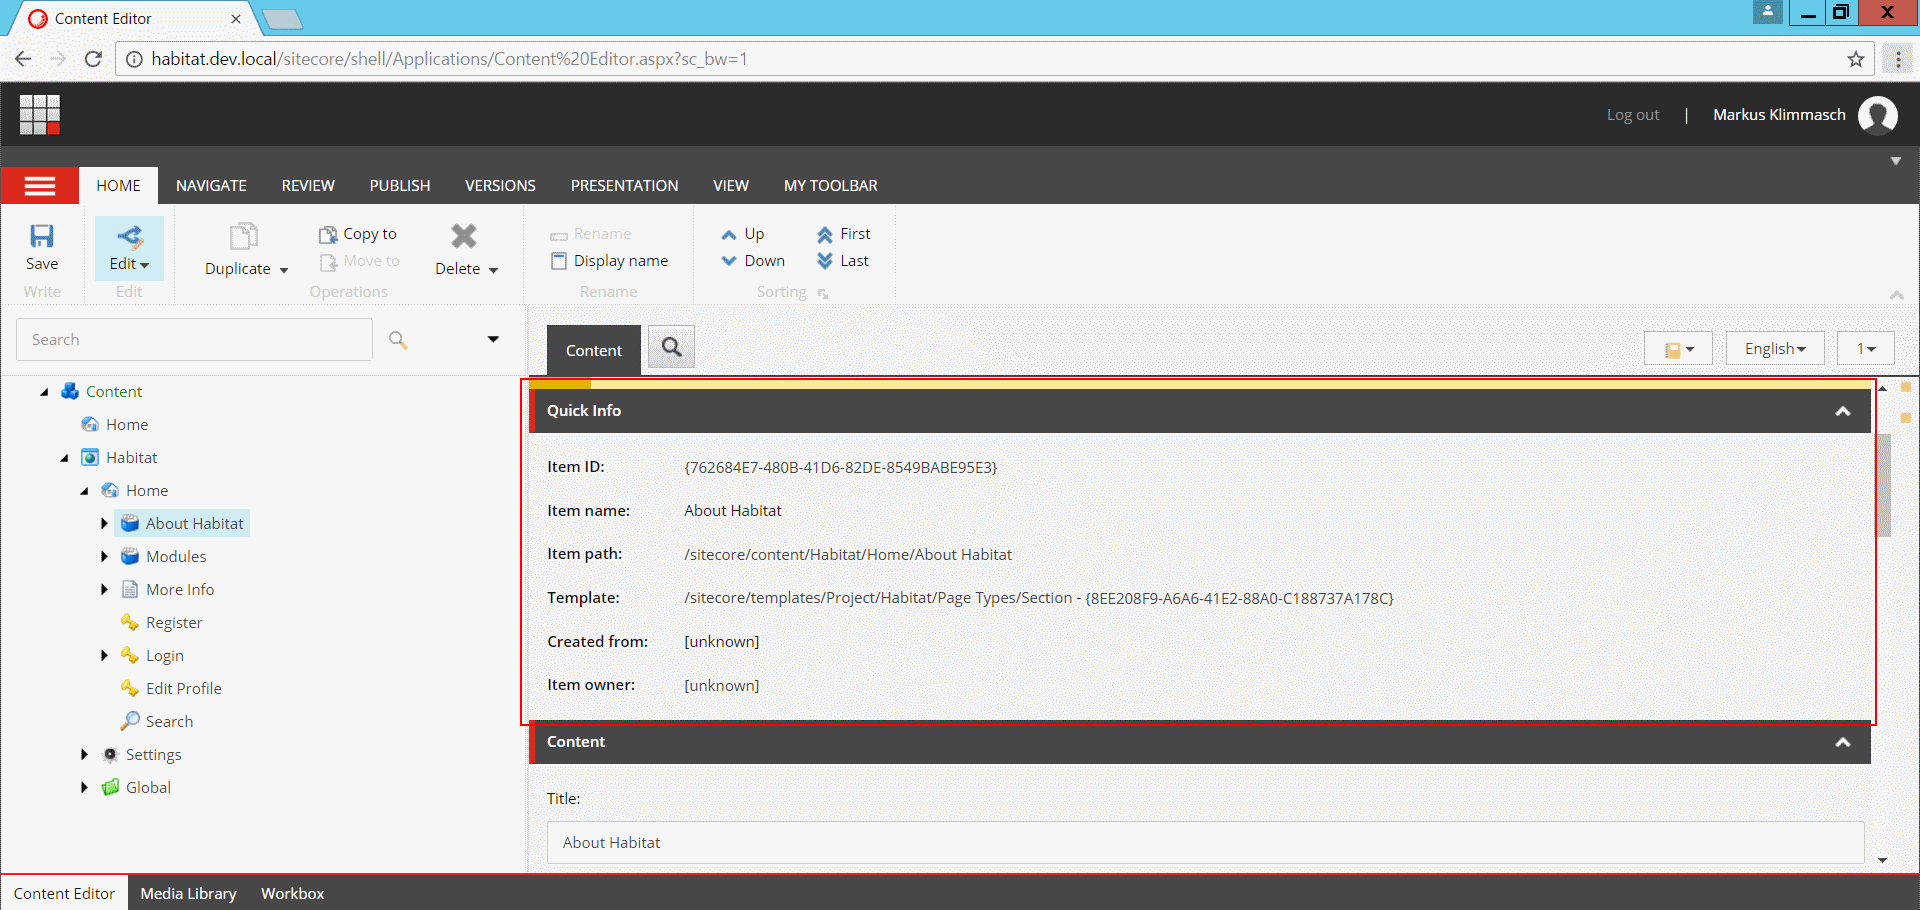Expand the About Habitat tree node
The image size is (1920, 910).
click(104, 523)
